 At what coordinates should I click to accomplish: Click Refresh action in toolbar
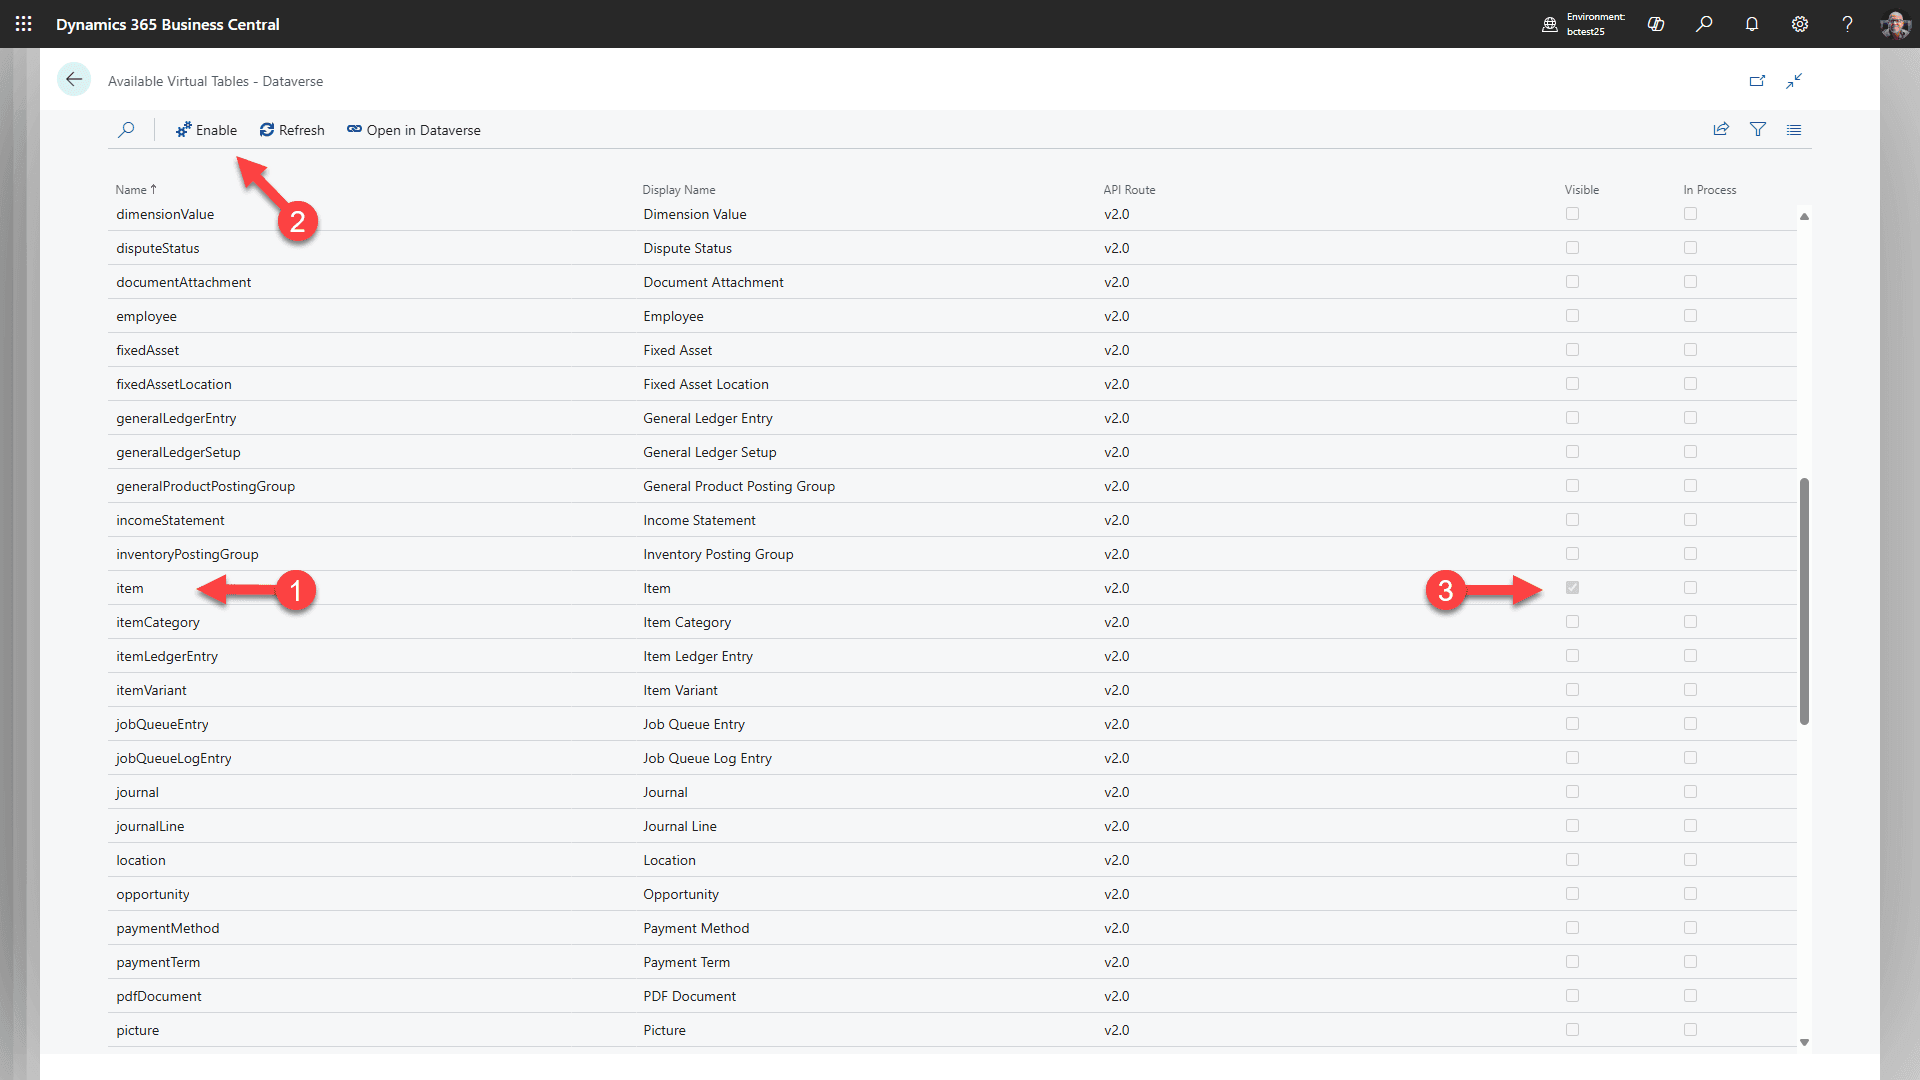292,130
